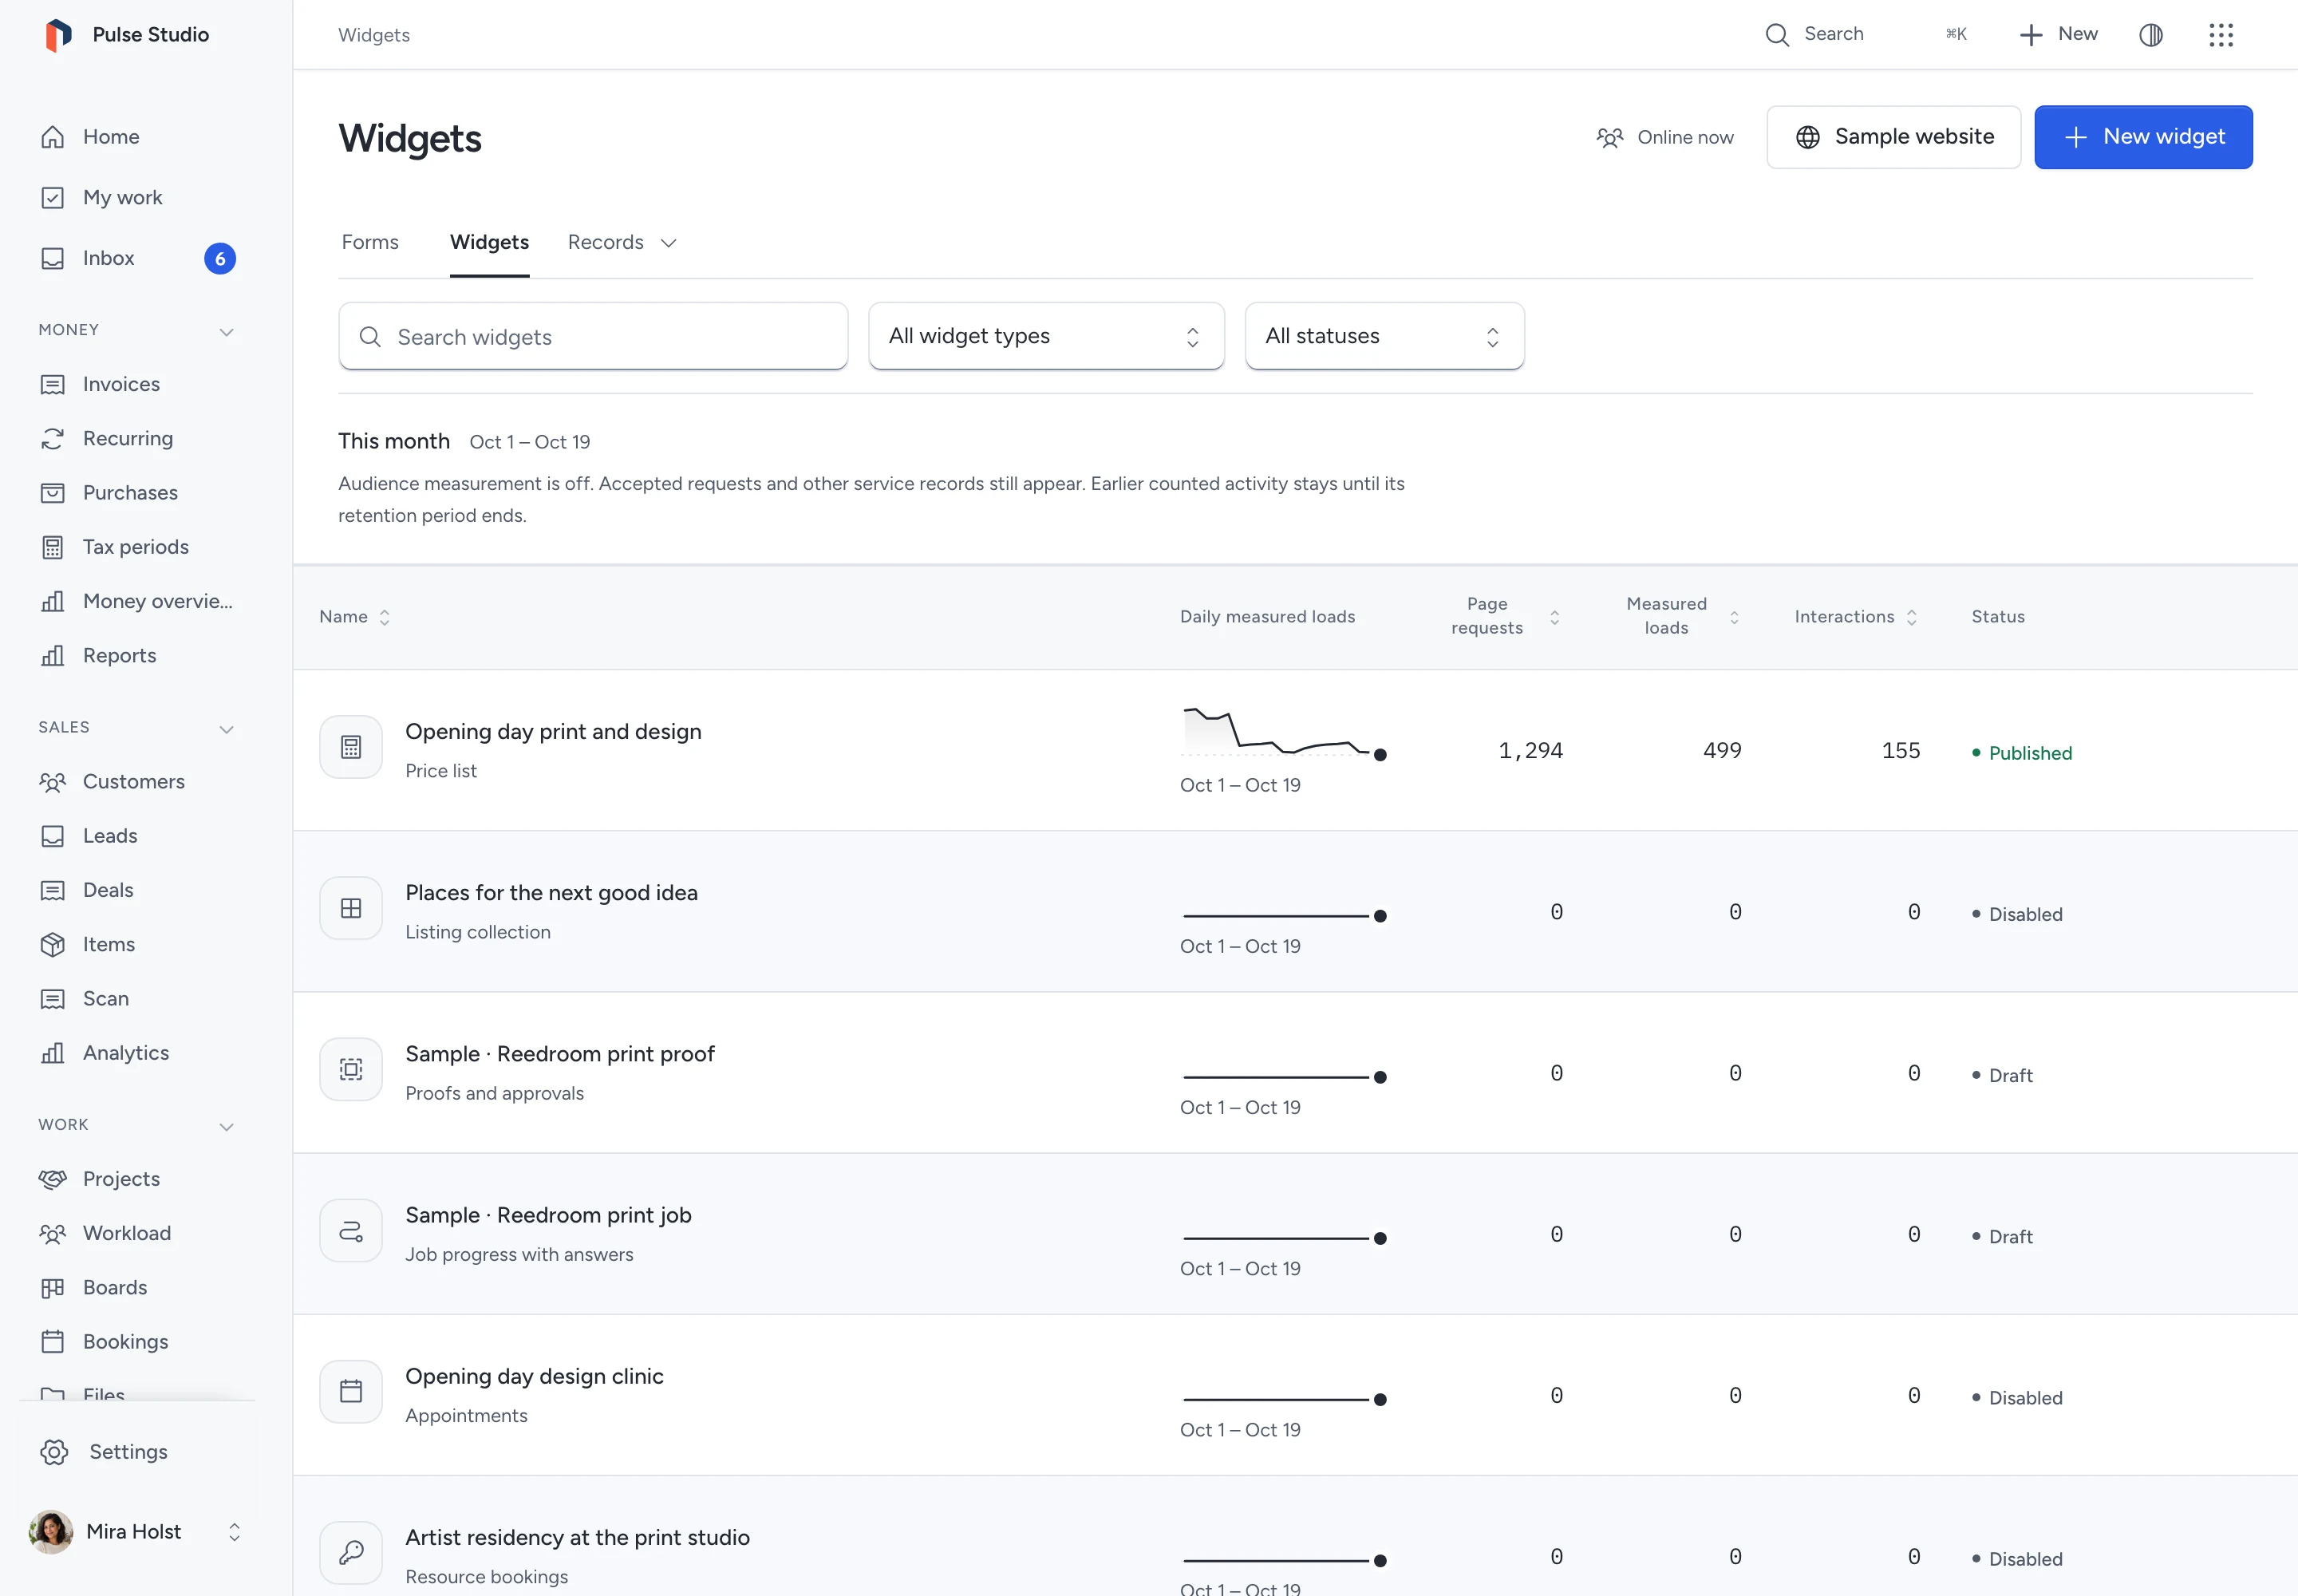
Task: Open the Inbox with 6 unread
Action: coord(137,258)
